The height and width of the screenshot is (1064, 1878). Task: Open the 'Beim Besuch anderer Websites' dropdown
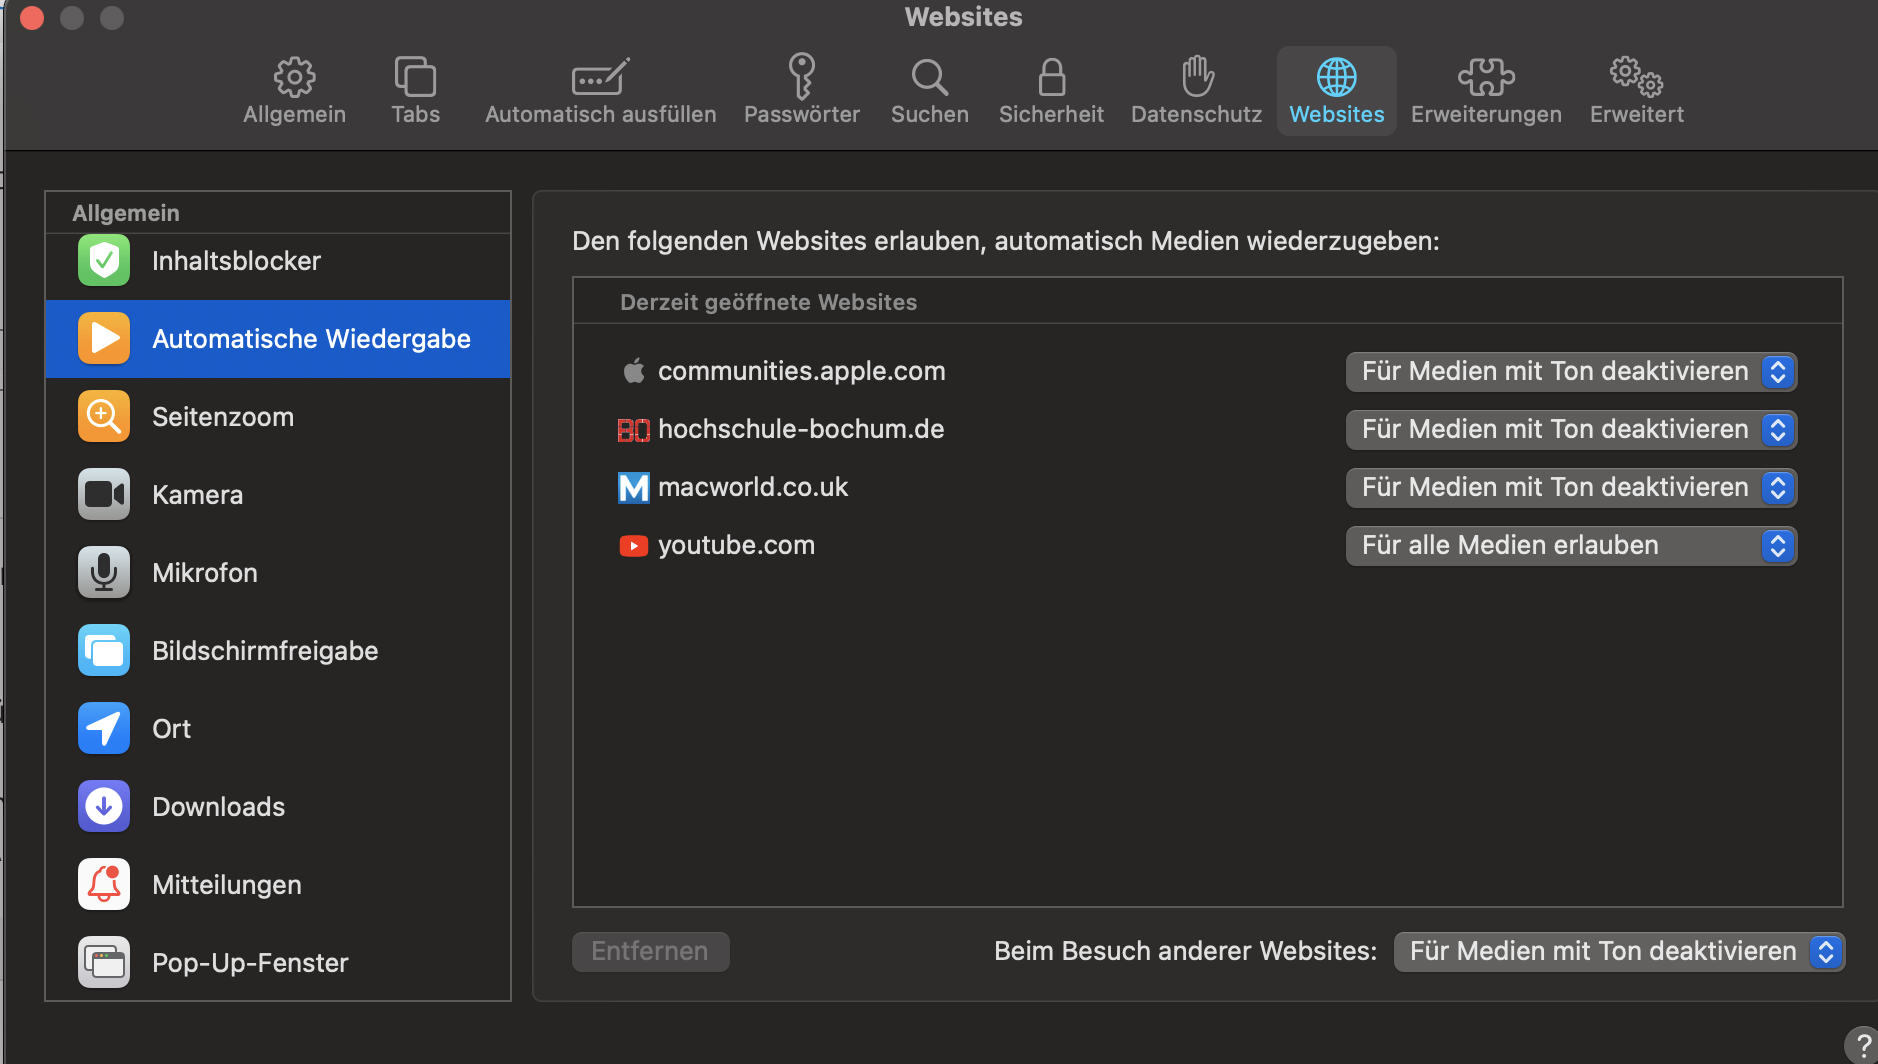click(1619, 951)
